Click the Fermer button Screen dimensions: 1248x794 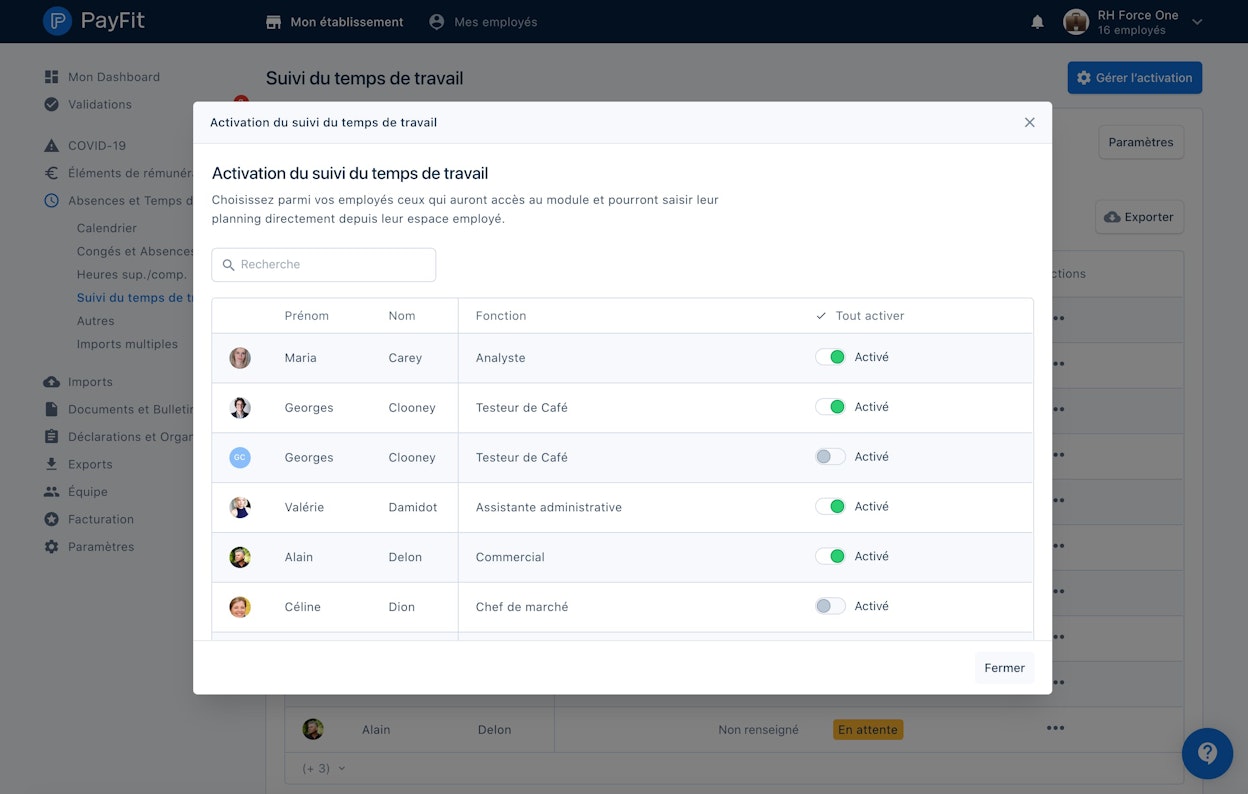point(1004,668)
